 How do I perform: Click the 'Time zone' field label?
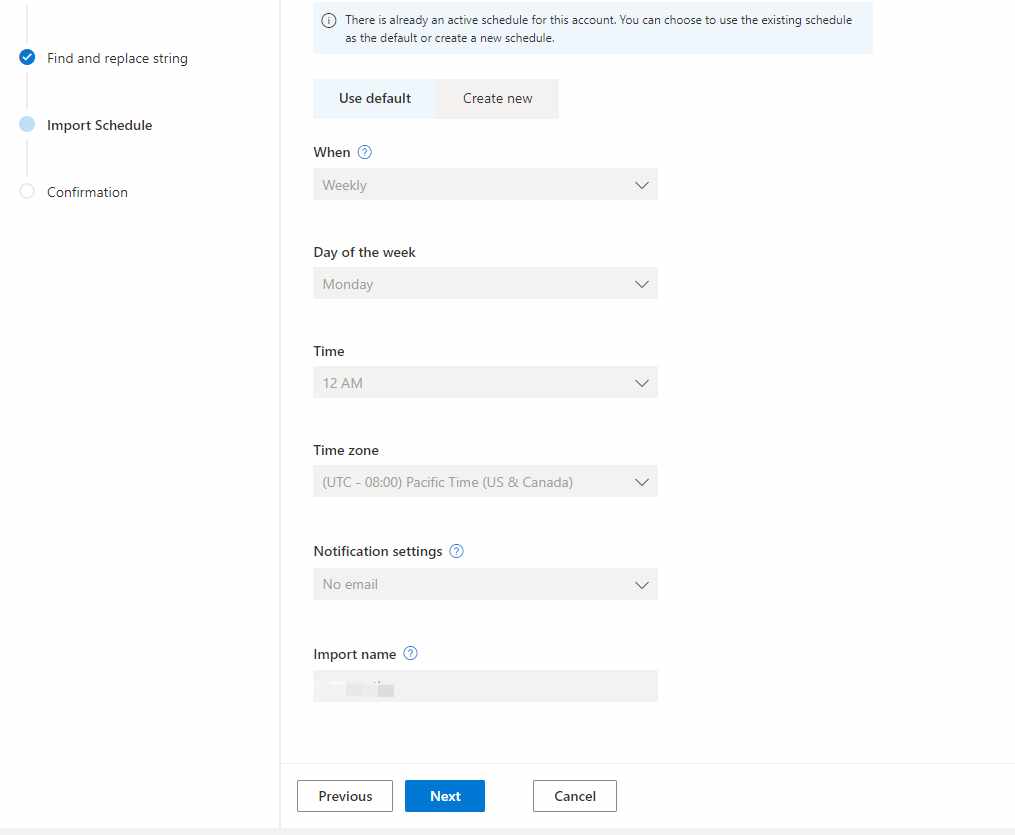coord(346,450)
